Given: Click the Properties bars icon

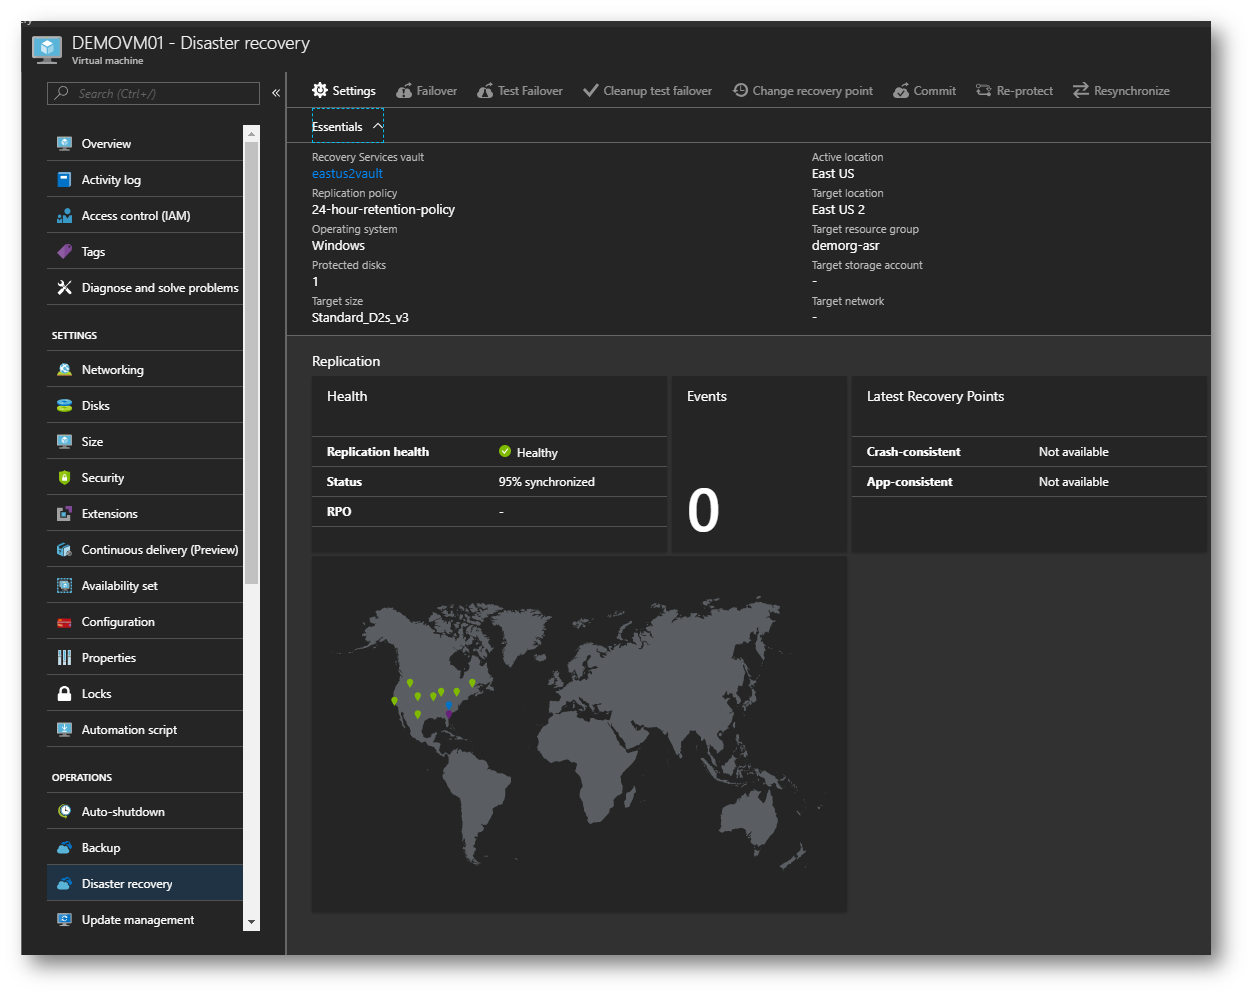Looking at the screenshot, I should [x=64, y=657].
